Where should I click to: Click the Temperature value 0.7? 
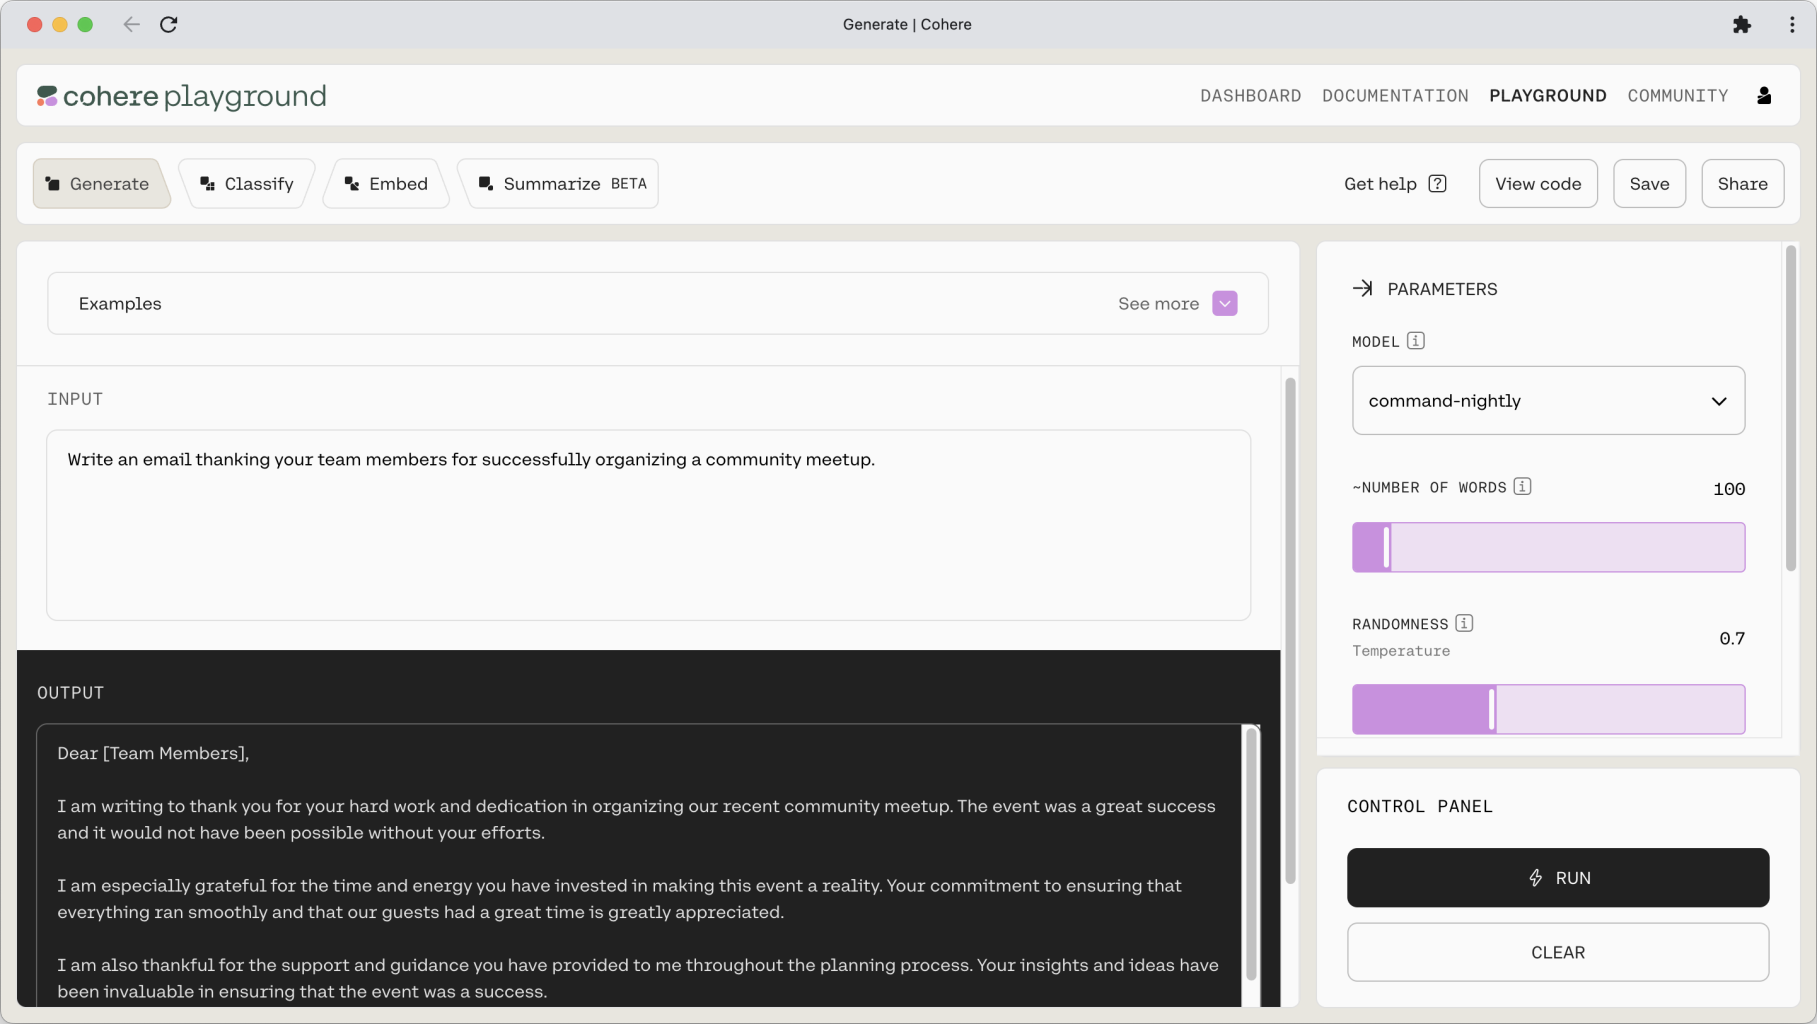(1732, 638)
